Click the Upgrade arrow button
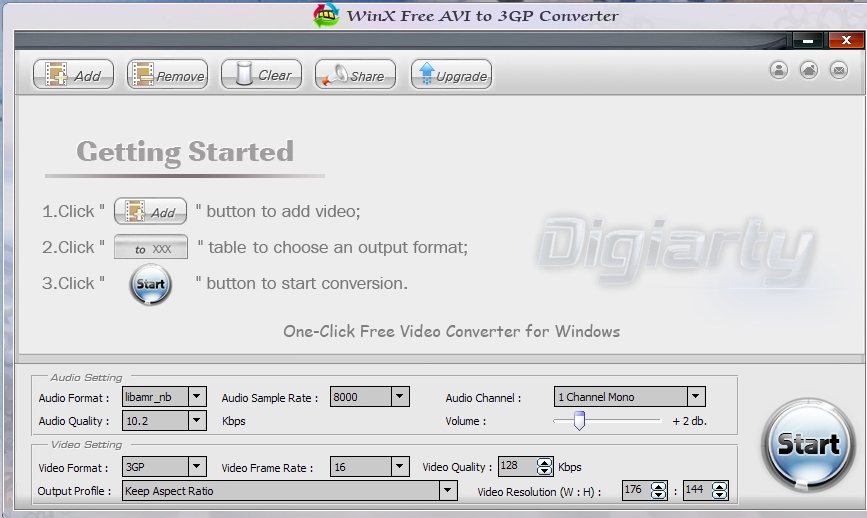Viewport: 867px width, 518px height. [451, 75]
